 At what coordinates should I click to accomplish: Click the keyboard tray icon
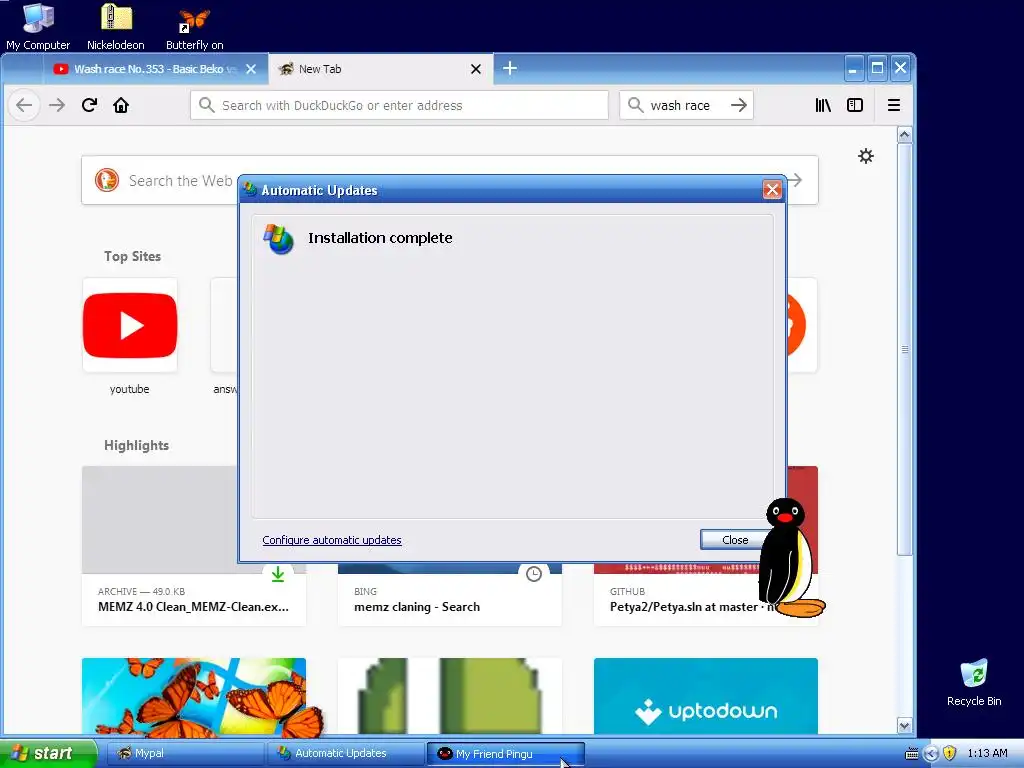click(x=912, y=754)
